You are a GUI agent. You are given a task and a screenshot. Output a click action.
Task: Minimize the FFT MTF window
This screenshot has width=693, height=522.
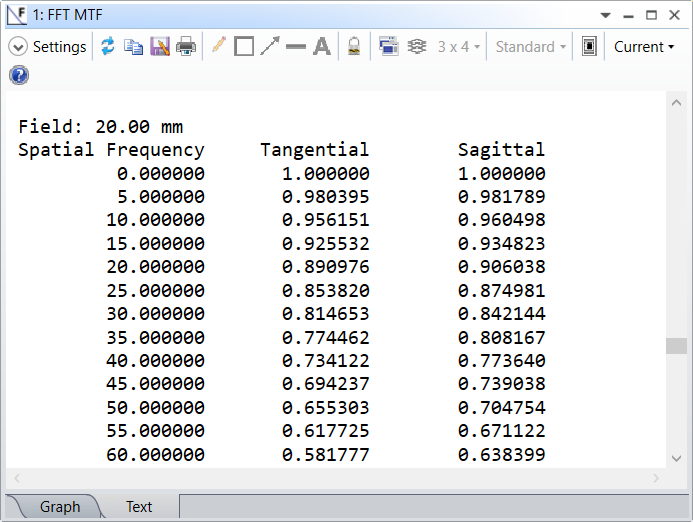pos(628,15)
